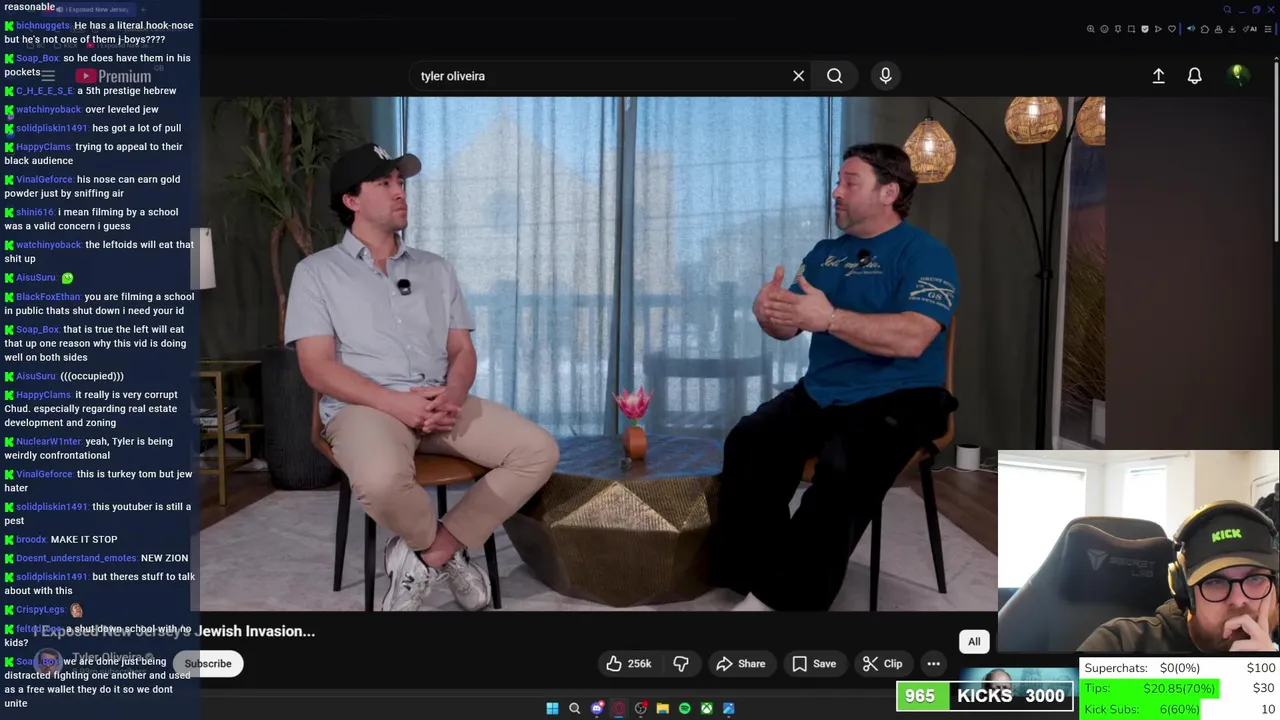Open the browser profile account icon
The image size is (1280, 720).
(x=1218, y=29)
